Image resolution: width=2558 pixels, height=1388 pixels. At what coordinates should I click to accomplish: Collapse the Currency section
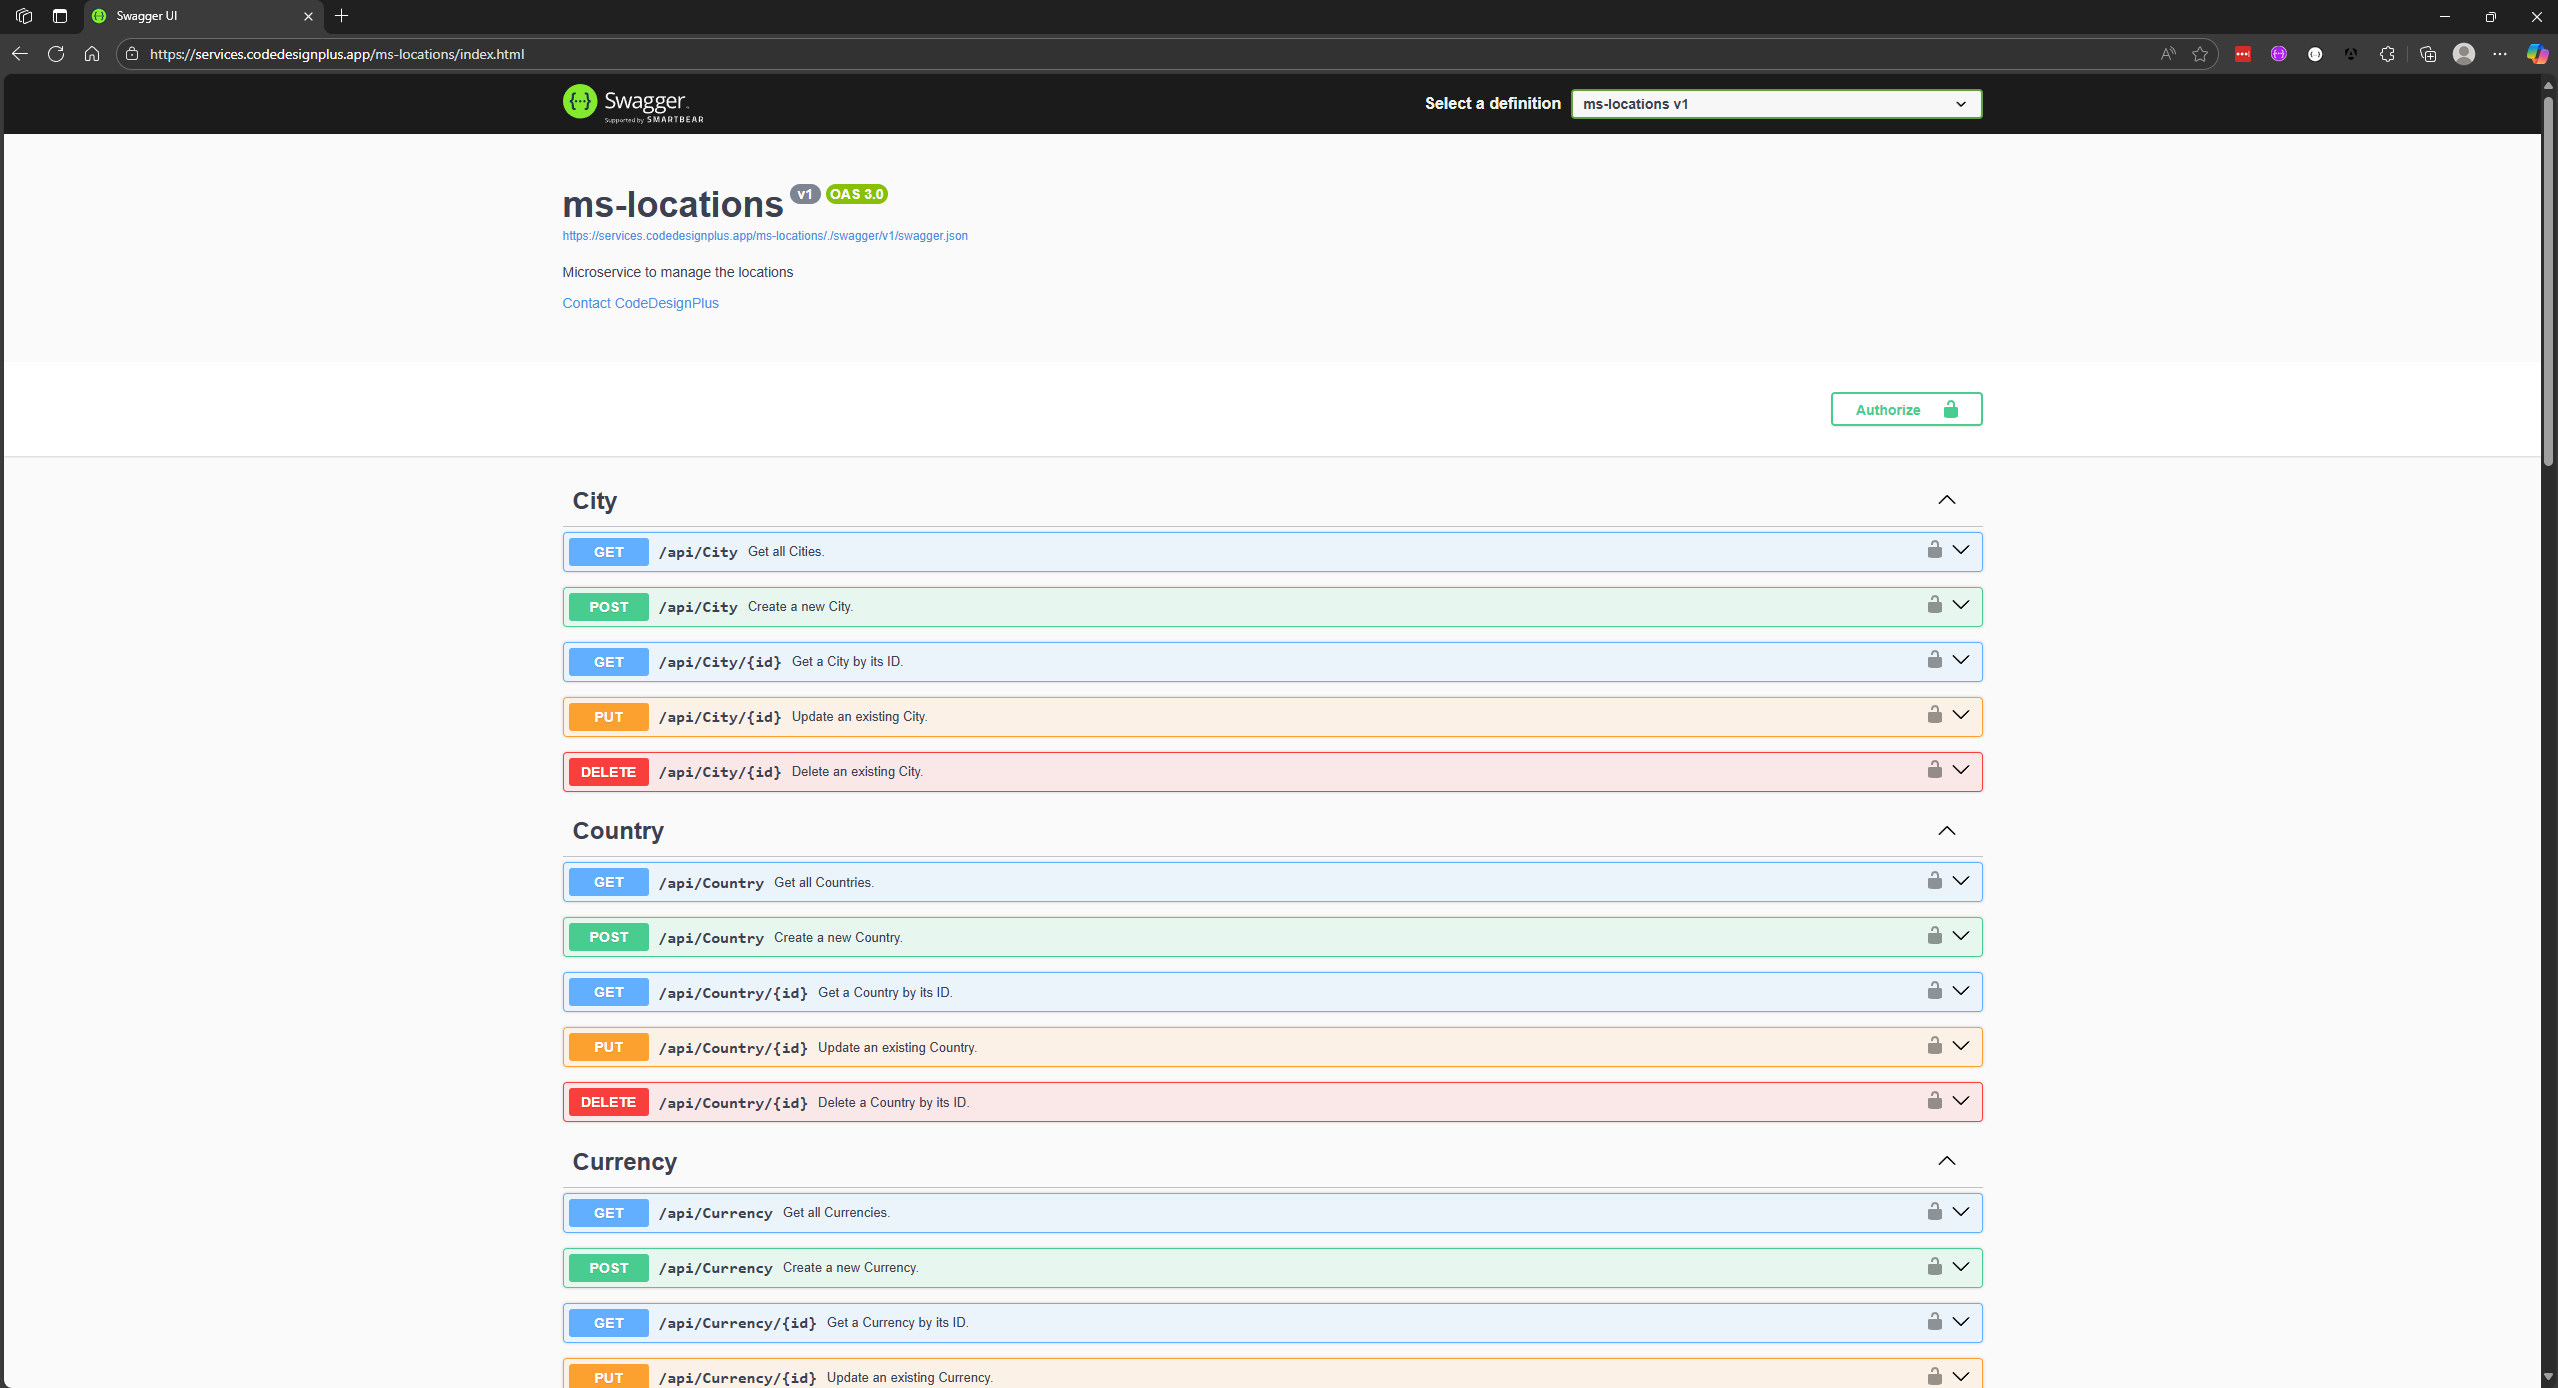(1946, 1161)
